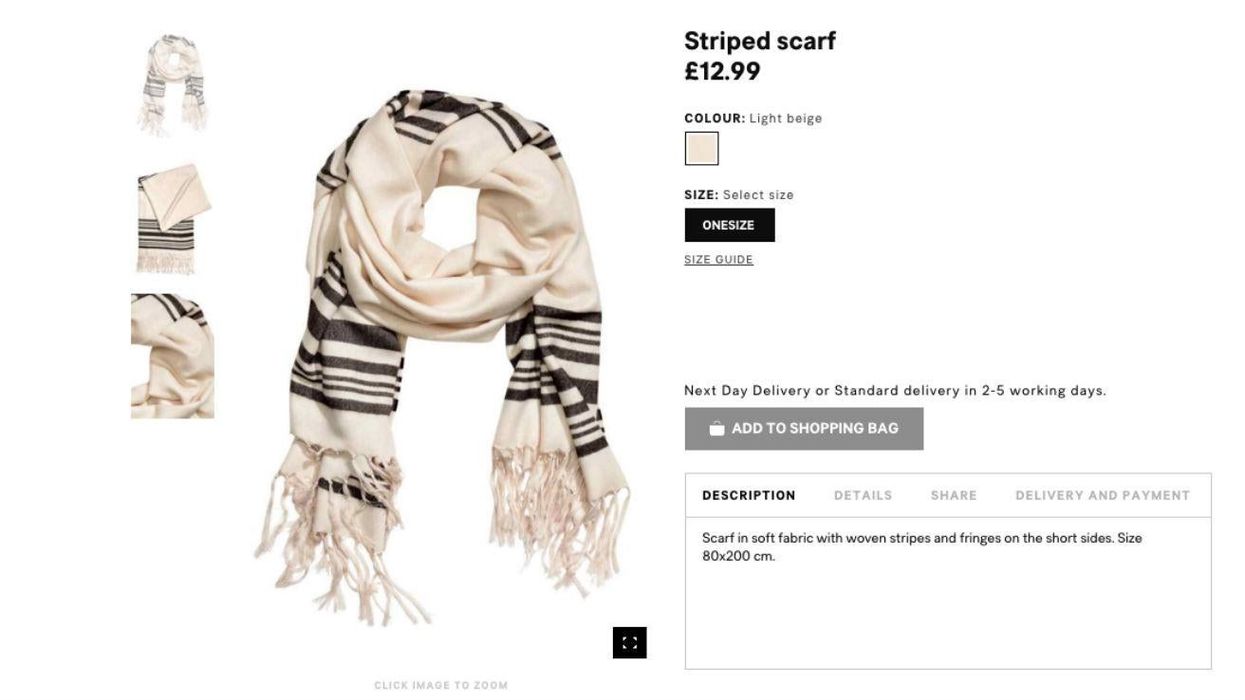
Task: Select the Light beige colour swatch
Action: (x=701, y=149)
